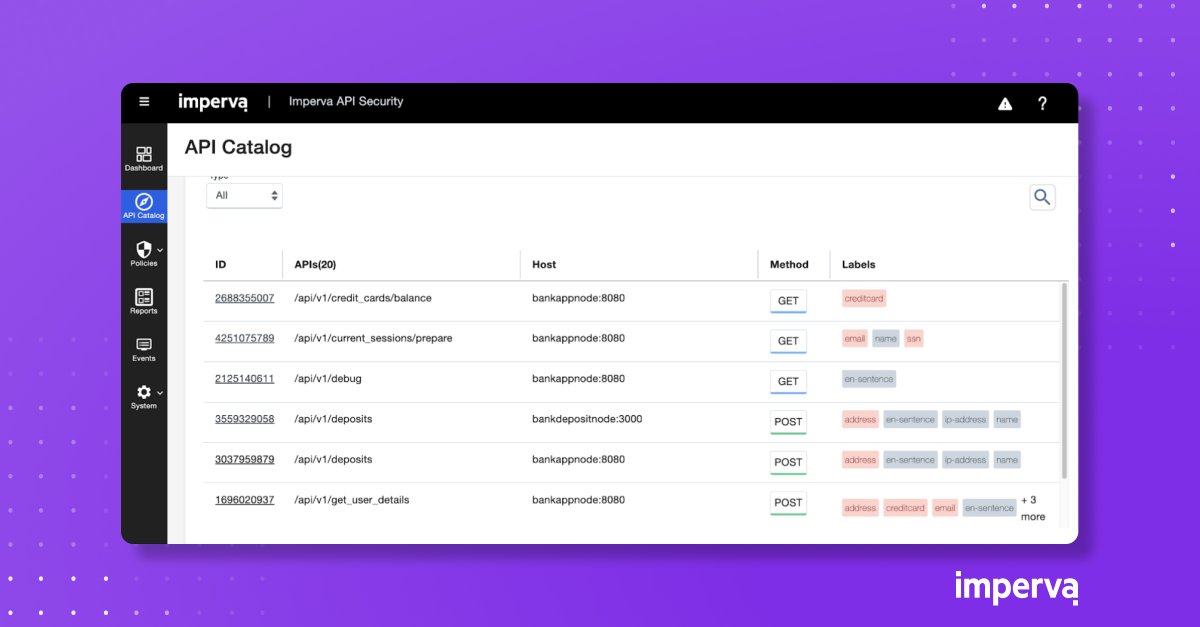Click the POST method tag on bankdepositnode:3000 row
Viewport: 1200px width, 627px height.
(788, 421)
